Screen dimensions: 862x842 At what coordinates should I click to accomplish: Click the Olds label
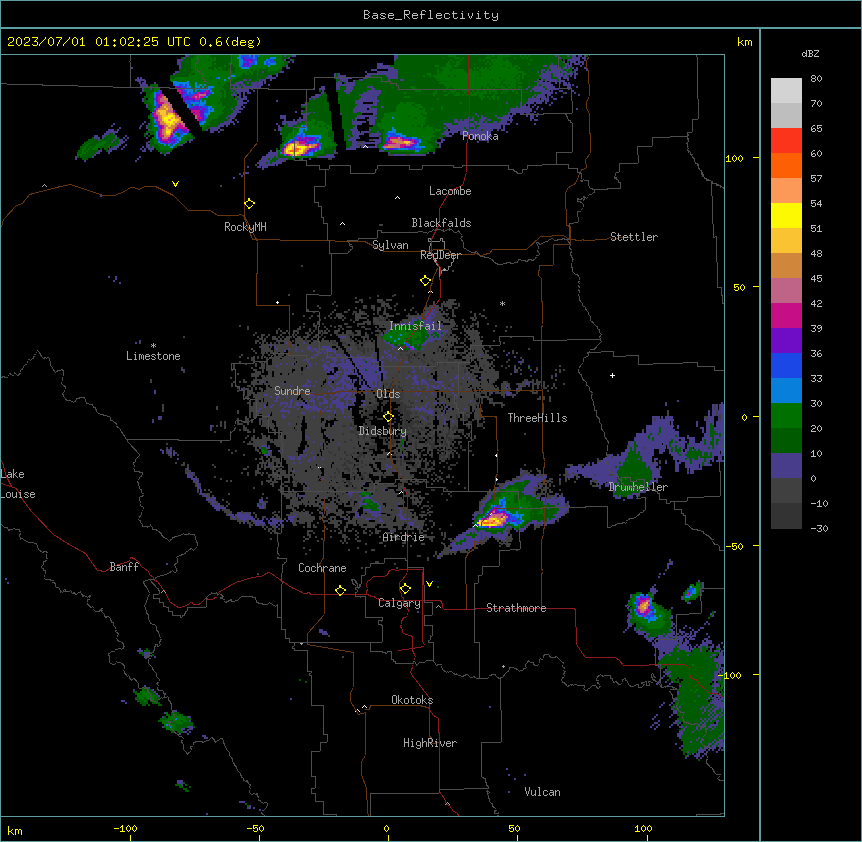[x=388, y=394]
